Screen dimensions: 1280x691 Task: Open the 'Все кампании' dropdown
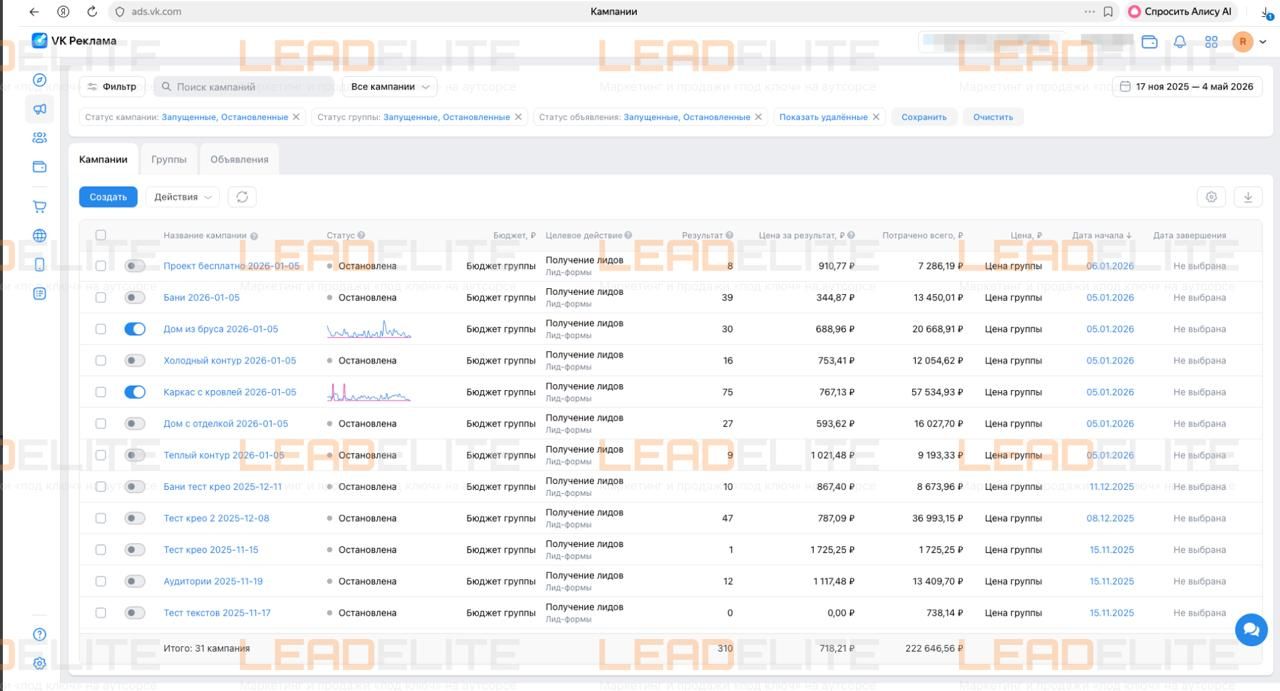coord(389,87)
